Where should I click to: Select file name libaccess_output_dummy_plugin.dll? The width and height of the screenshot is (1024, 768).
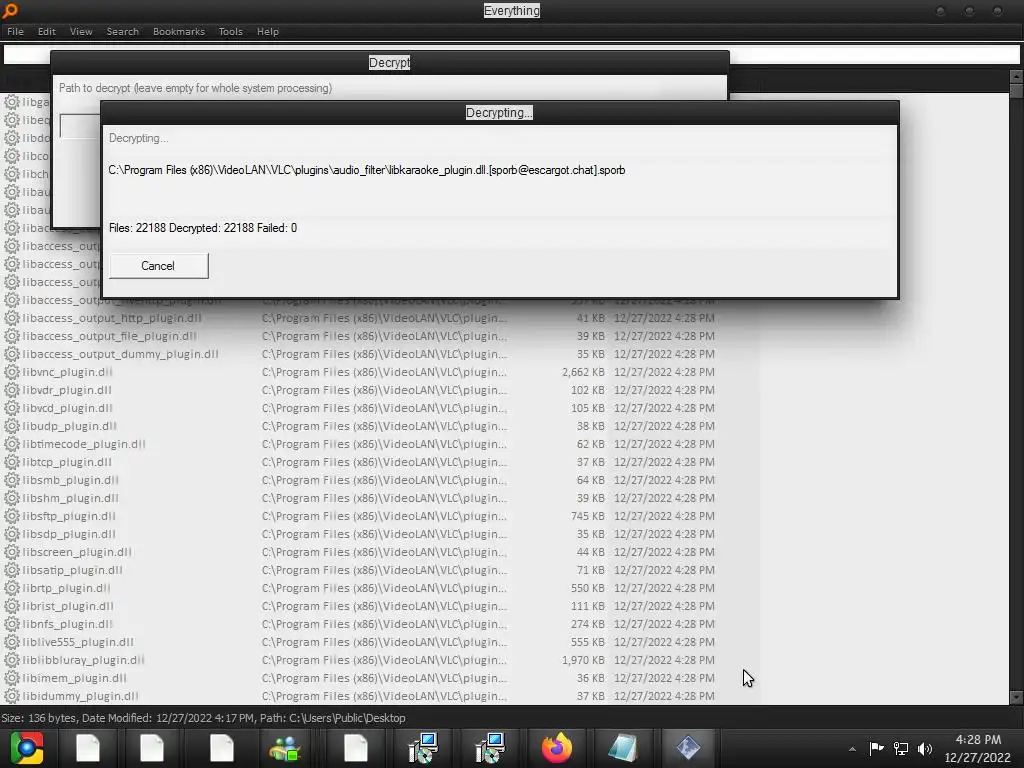[x=120, y=354]
